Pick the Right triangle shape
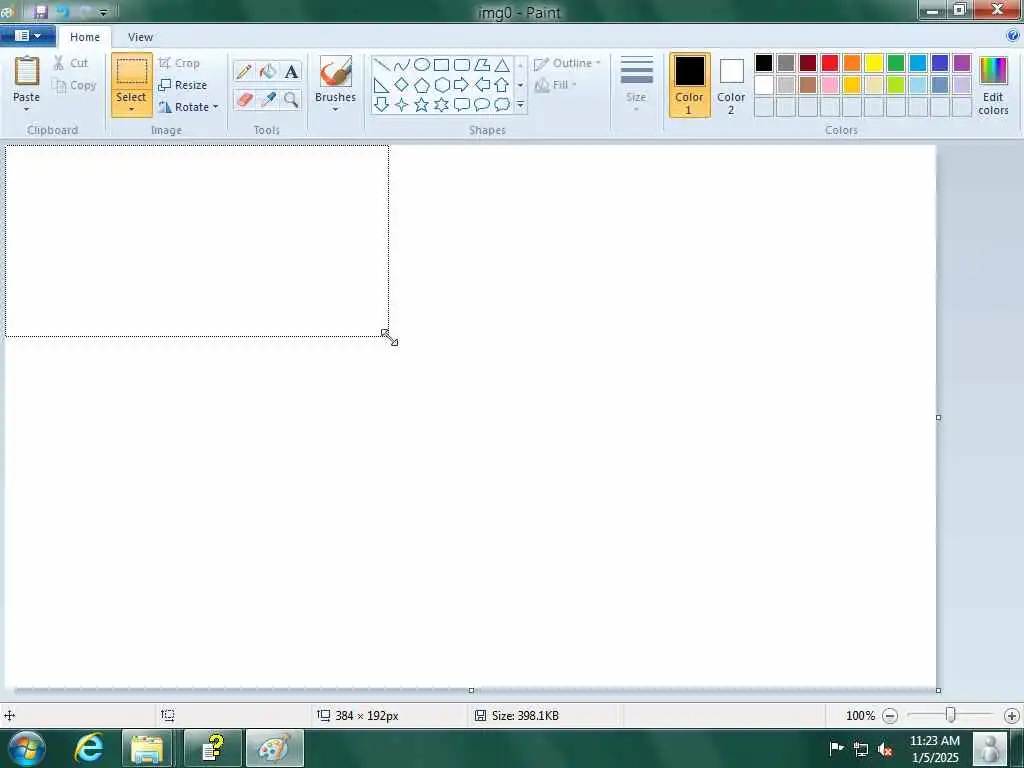The image size is (1024, 768). click(x=381, y=85)
